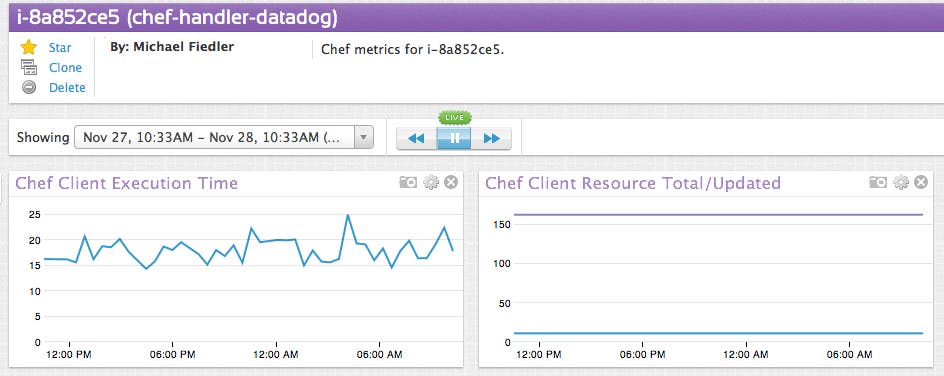Star this dashboard via Star link

click(60, 48)
